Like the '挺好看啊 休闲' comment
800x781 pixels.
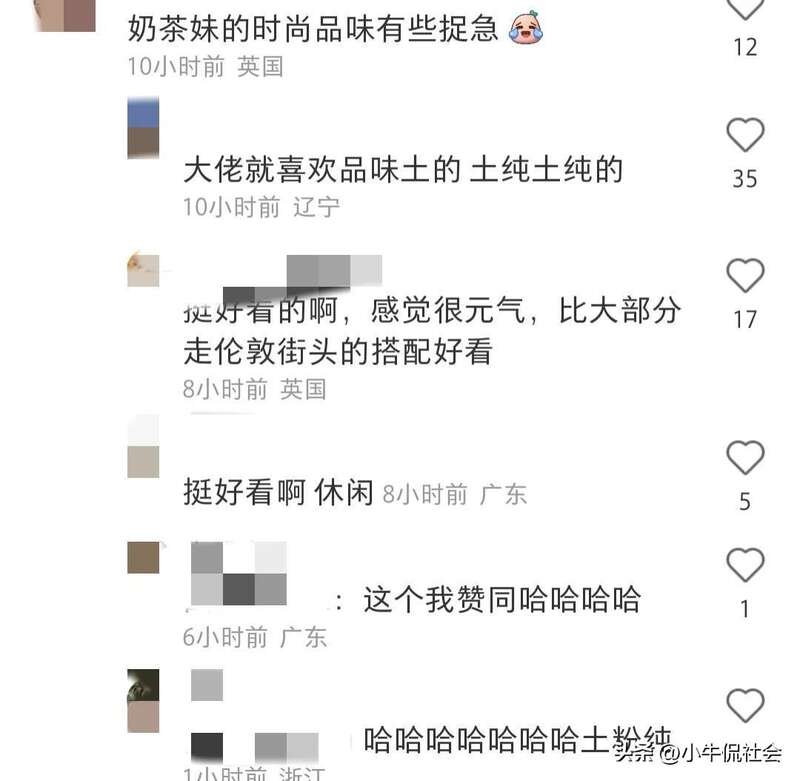745,457
